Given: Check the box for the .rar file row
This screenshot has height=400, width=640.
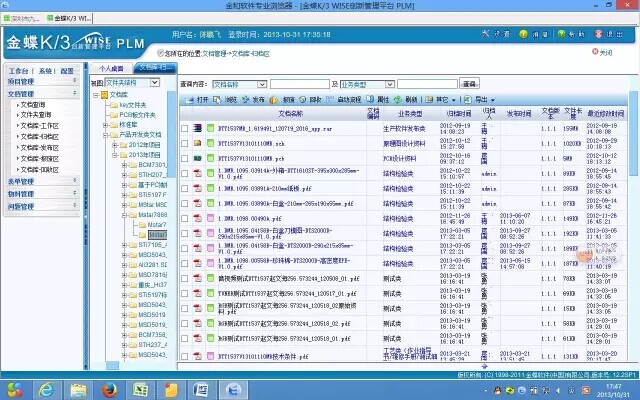Looking at the screenshot, I should (184, 129).
